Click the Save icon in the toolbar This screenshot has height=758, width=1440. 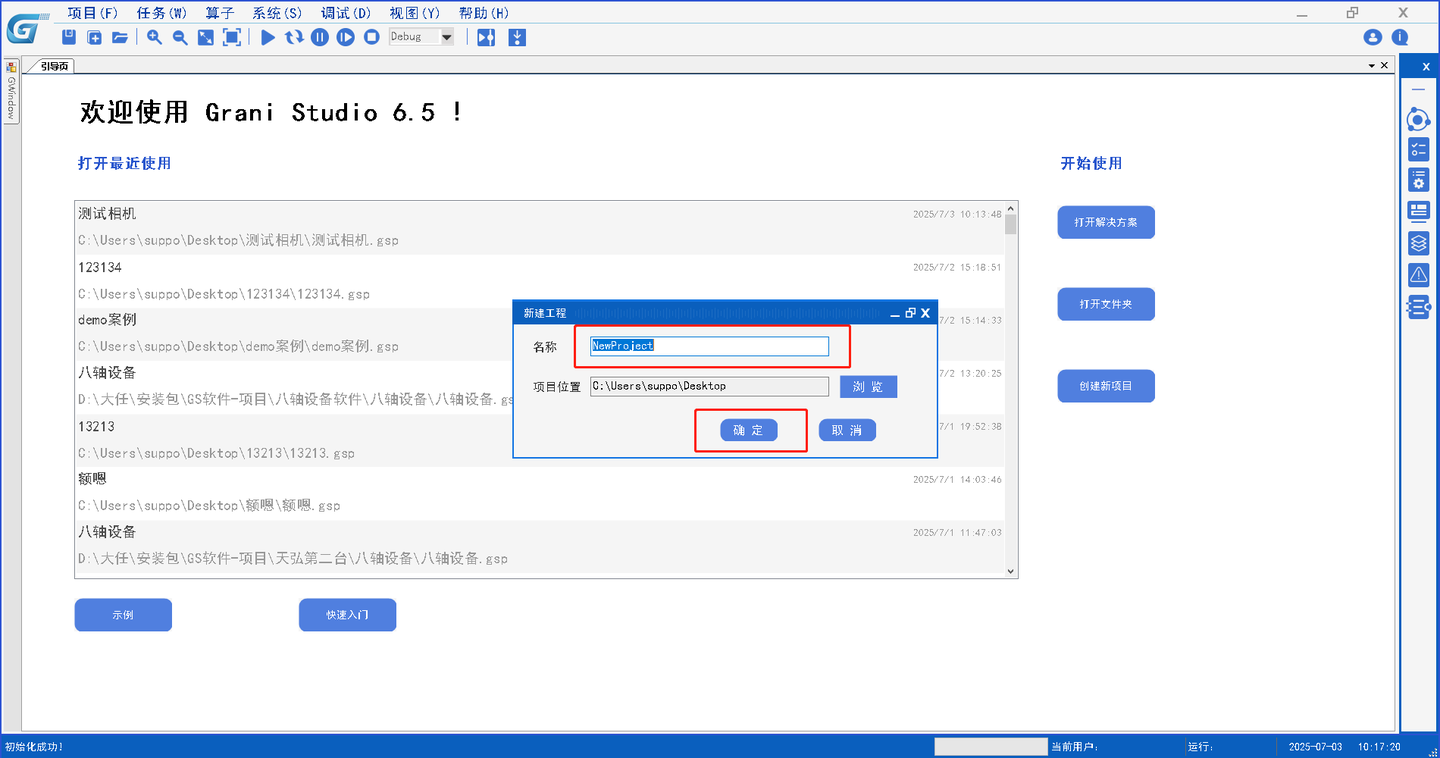pos(69,37)
